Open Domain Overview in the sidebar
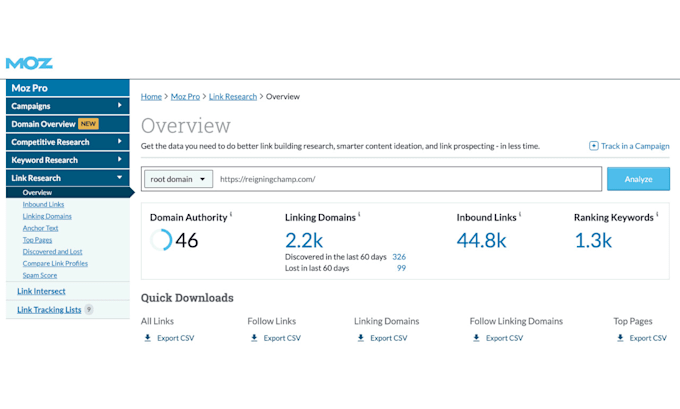Screen dimensions: 680x409 [x=68, y=124]
